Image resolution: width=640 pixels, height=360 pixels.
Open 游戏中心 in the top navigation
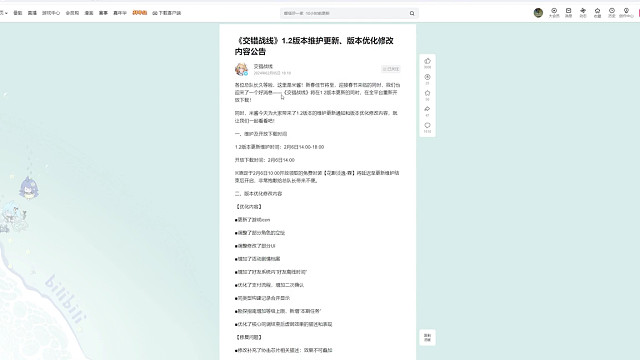coord(51,13)
